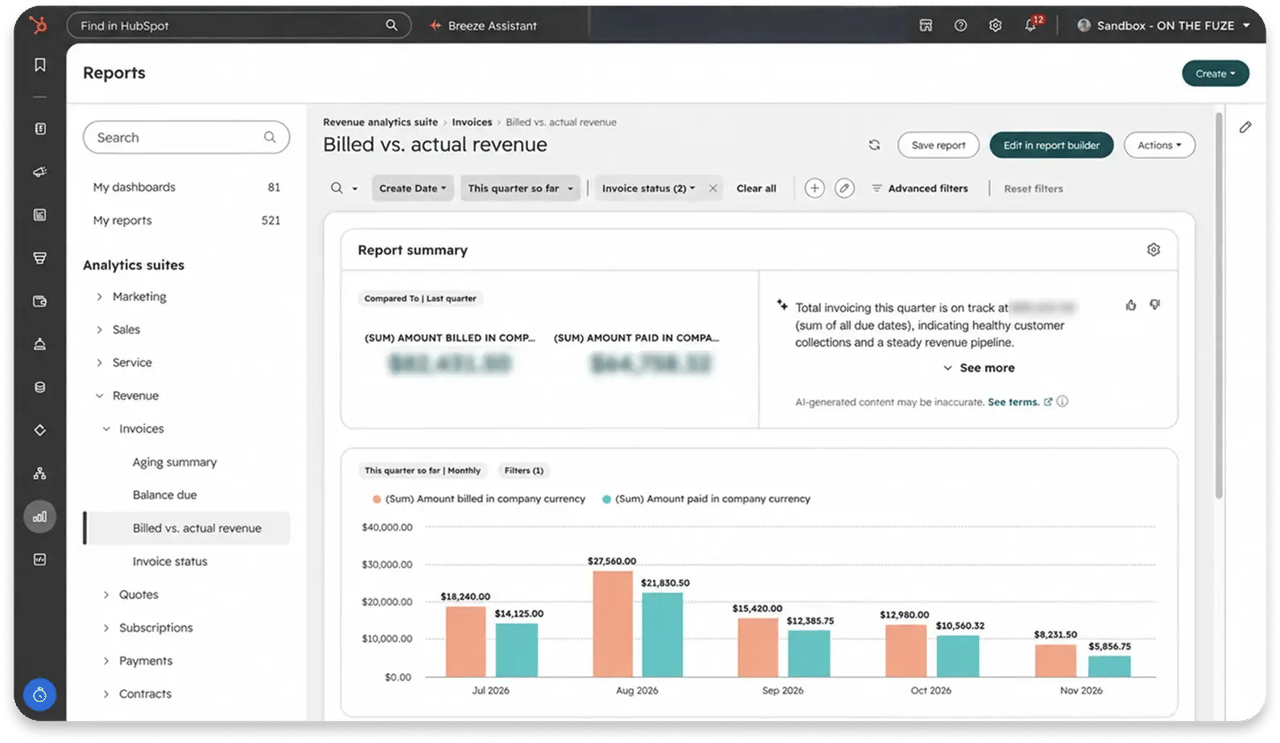This screenshot has width=1280, height=743.
Task: Give thumbs up on AI summary
Action: (1131, 305)
